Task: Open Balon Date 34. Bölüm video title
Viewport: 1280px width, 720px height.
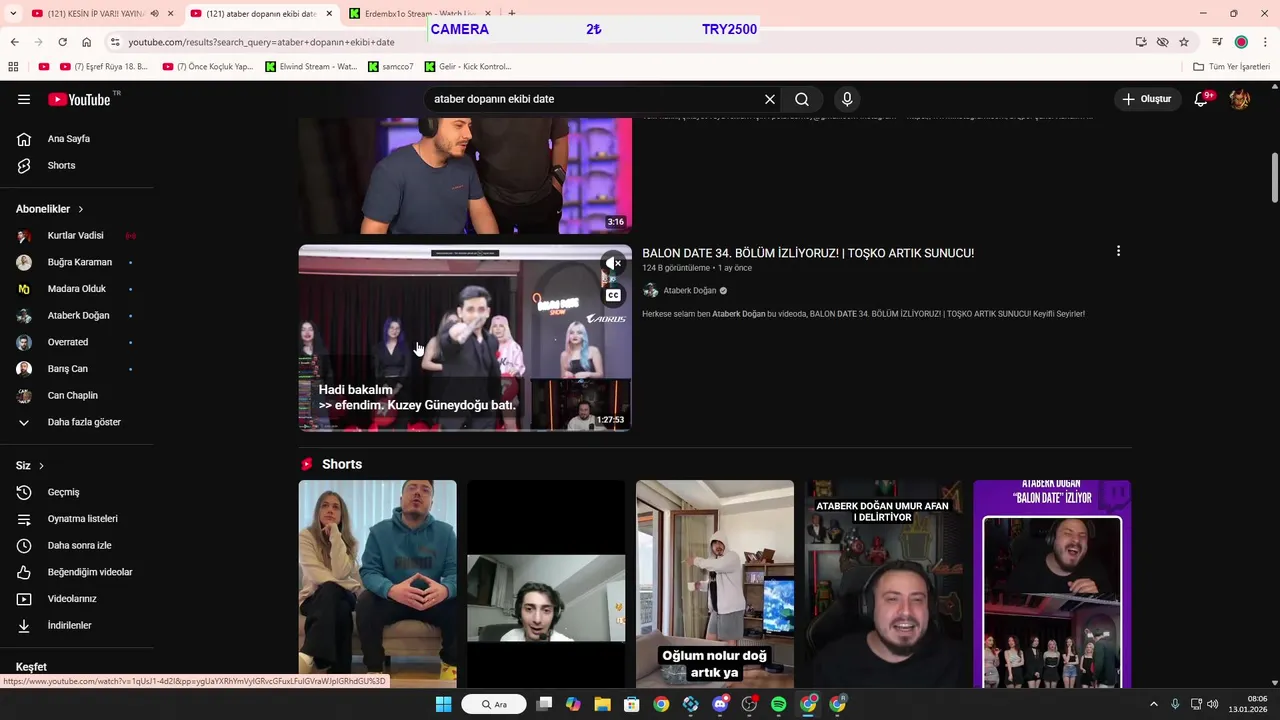Action: pyautogui.click(x=808, y=253)
